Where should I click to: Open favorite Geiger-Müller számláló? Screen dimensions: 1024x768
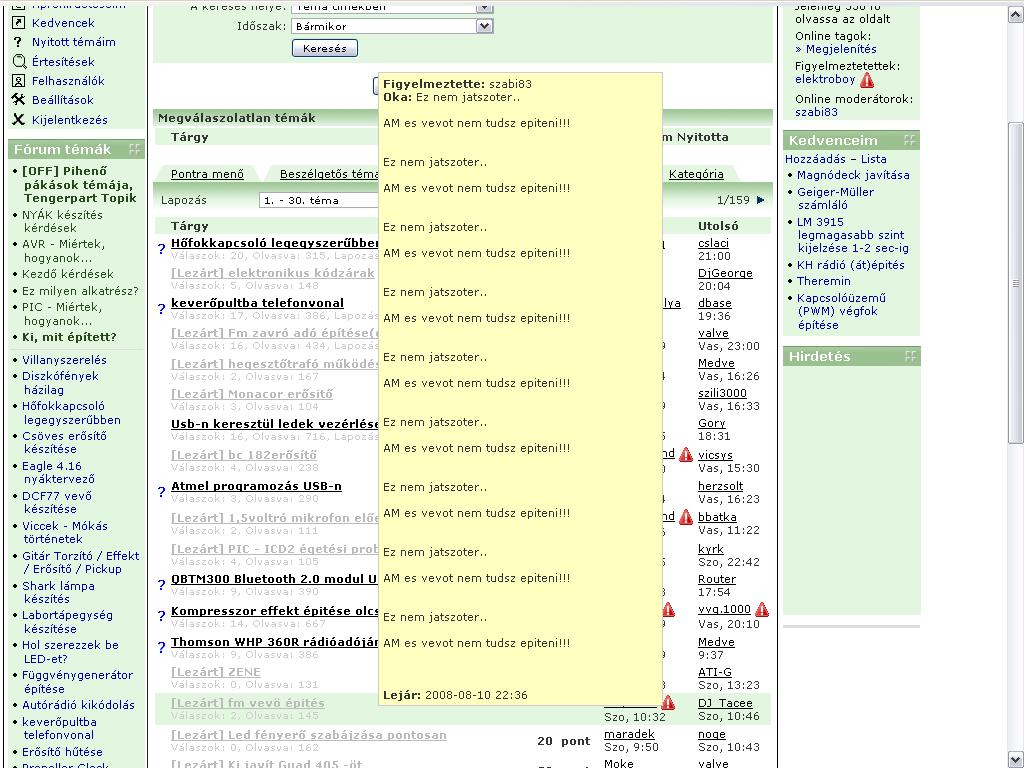click(835, 199)
